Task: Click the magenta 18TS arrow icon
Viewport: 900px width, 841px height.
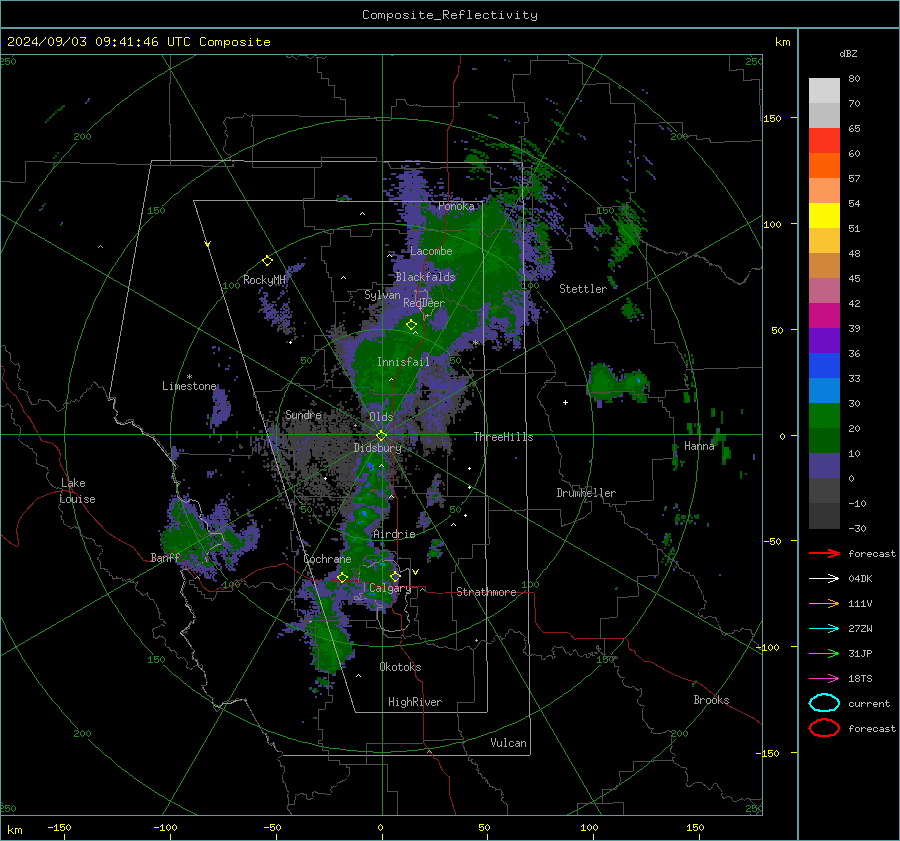Action: (824, 679)
